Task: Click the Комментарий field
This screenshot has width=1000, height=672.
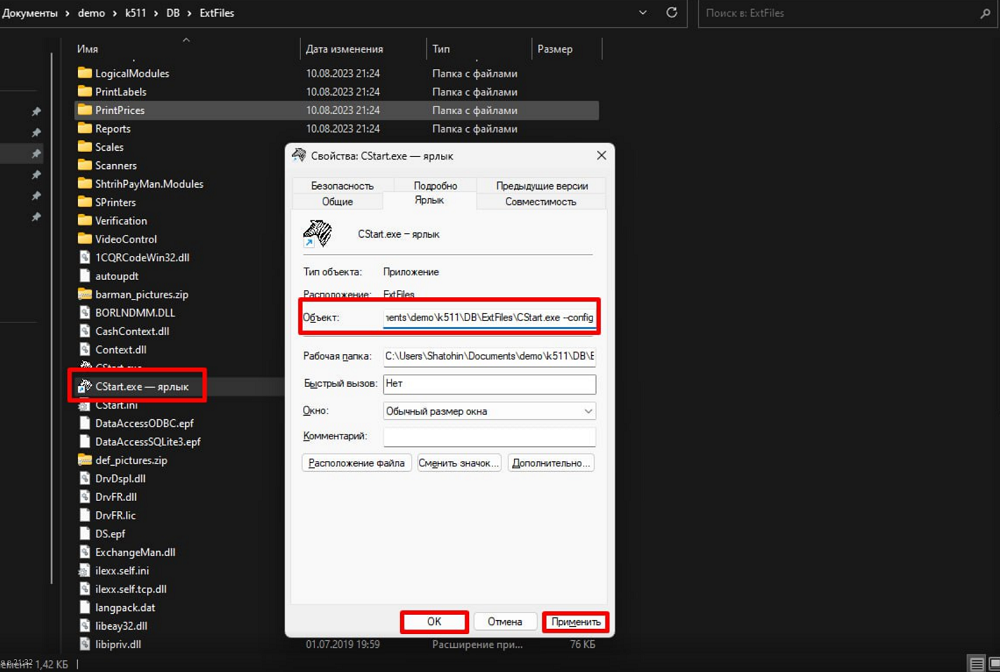Action: click(489, 437)
